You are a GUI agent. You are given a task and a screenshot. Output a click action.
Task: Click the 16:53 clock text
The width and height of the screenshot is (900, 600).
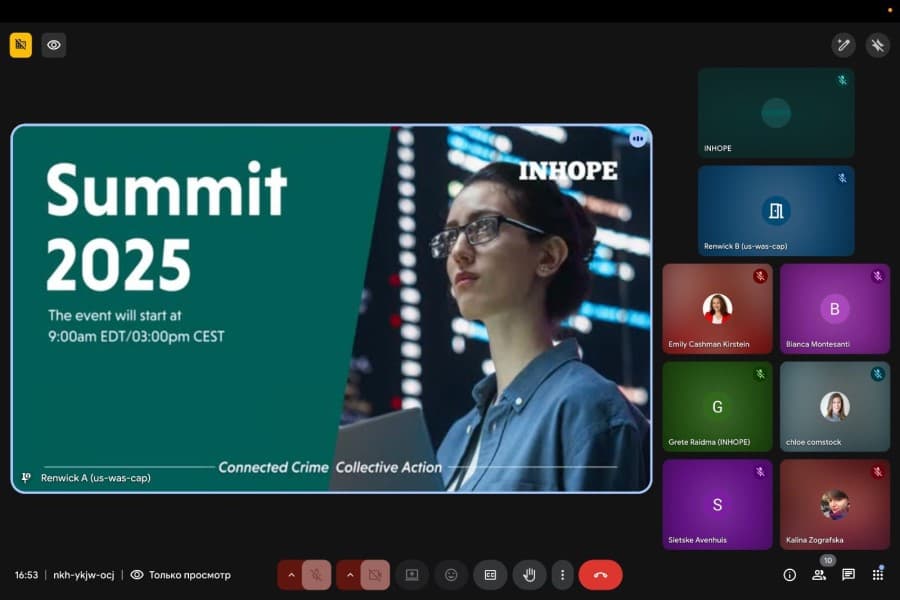26,575
